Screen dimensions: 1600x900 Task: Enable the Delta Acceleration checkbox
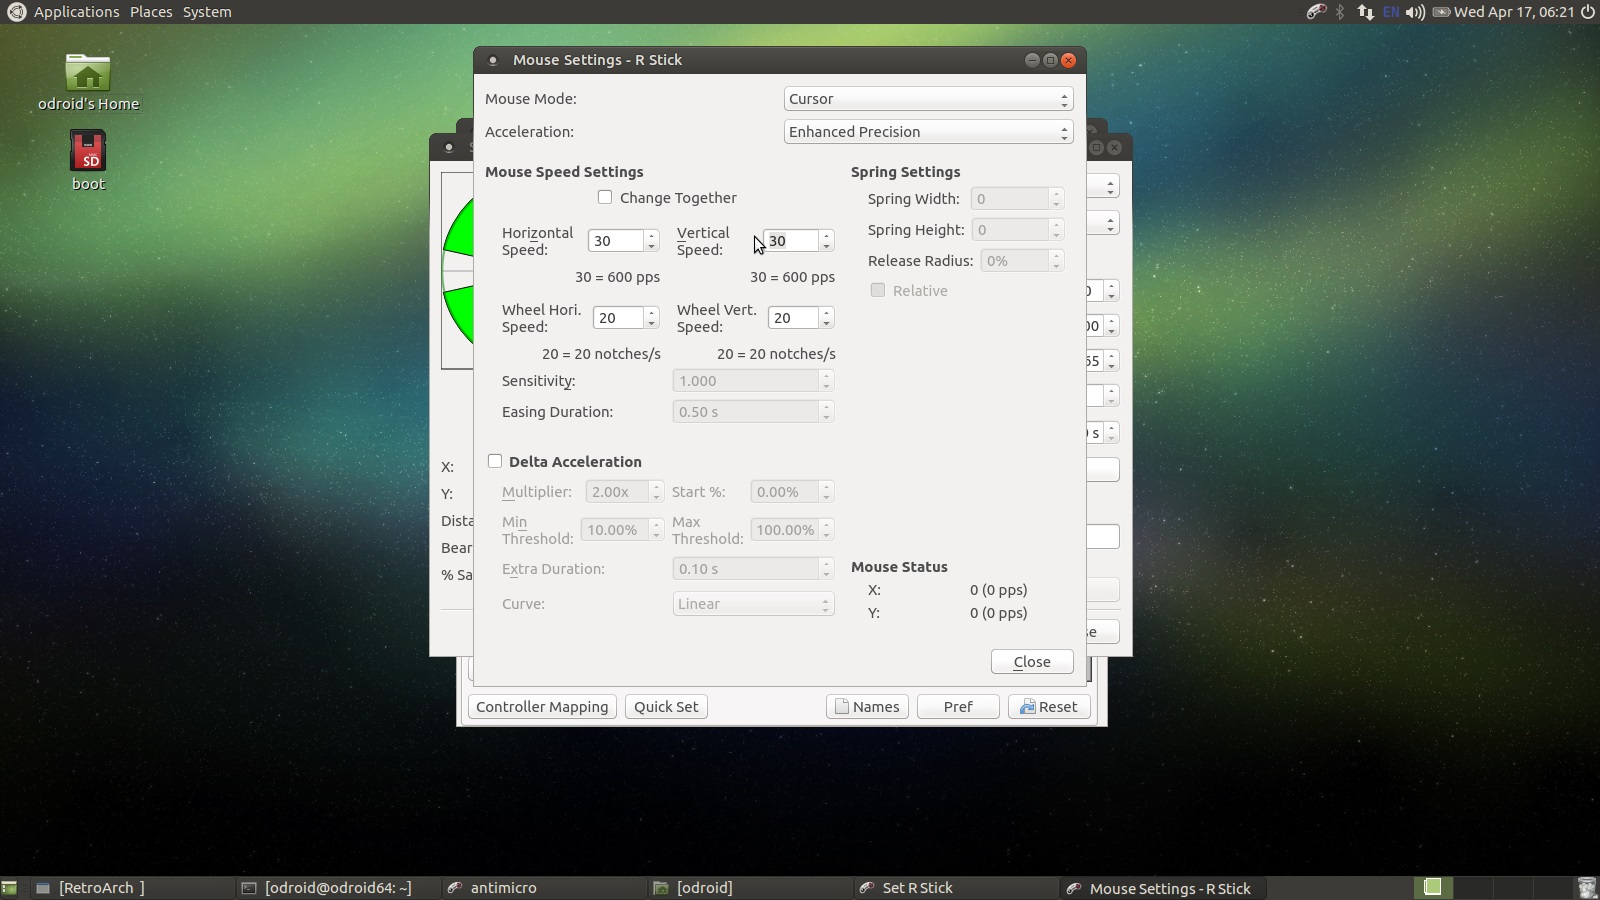495,461
